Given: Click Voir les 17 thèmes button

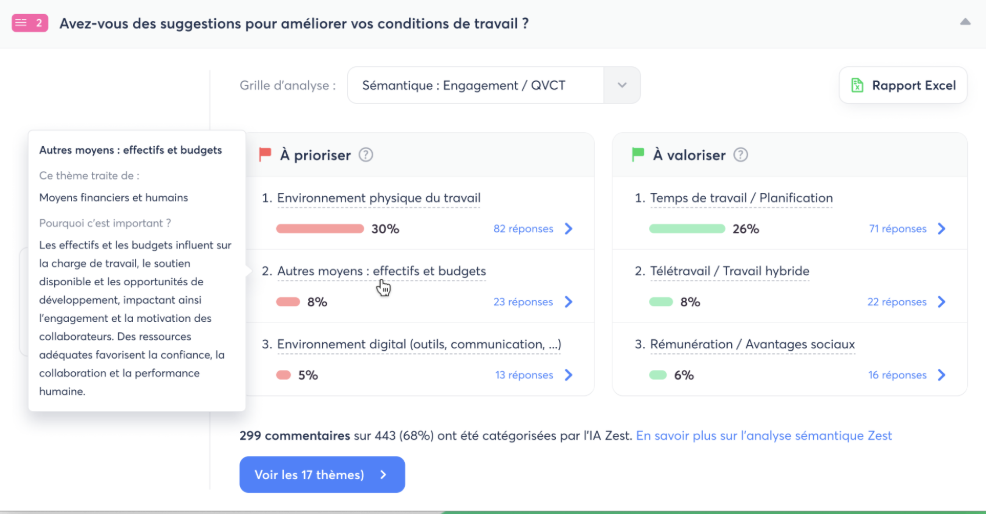Looking at the screenshot, I should pyautogui.click(x=321, y=475).
